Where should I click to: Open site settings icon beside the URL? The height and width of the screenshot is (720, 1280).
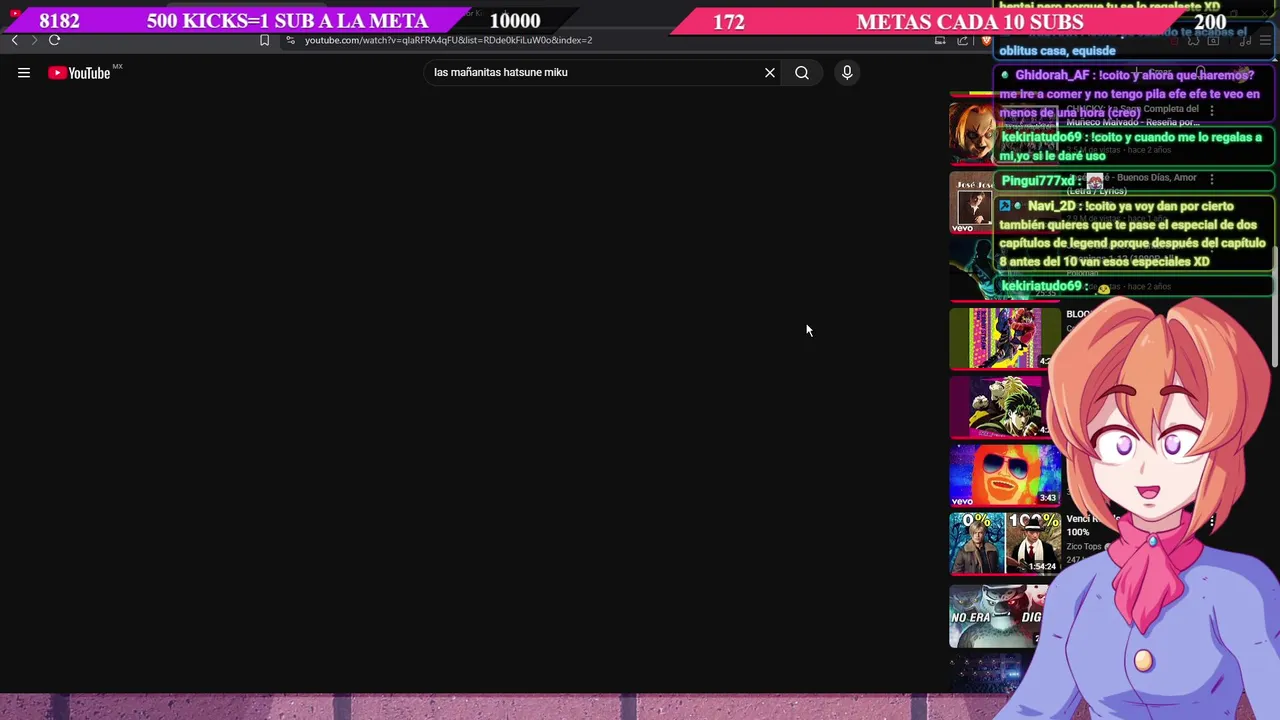pos(290,40)
